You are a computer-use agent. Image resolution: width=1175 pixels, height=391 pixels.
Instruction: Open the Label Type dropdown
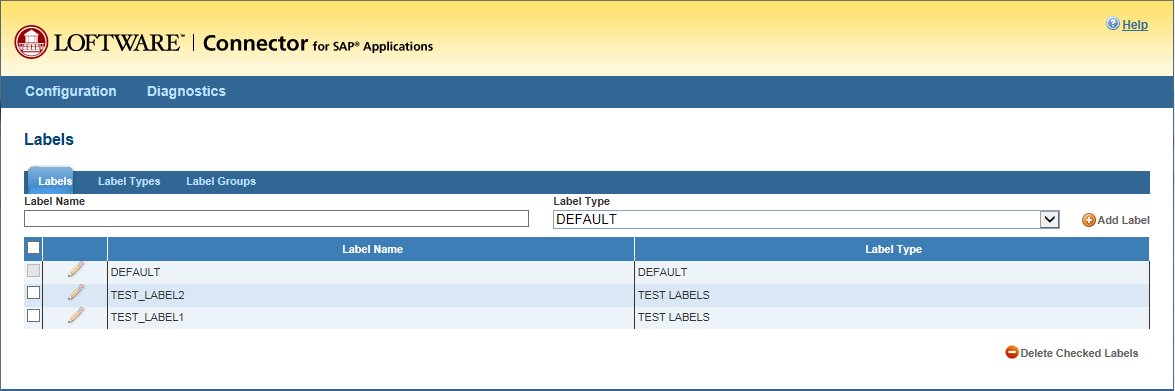(x=806, y=219)
